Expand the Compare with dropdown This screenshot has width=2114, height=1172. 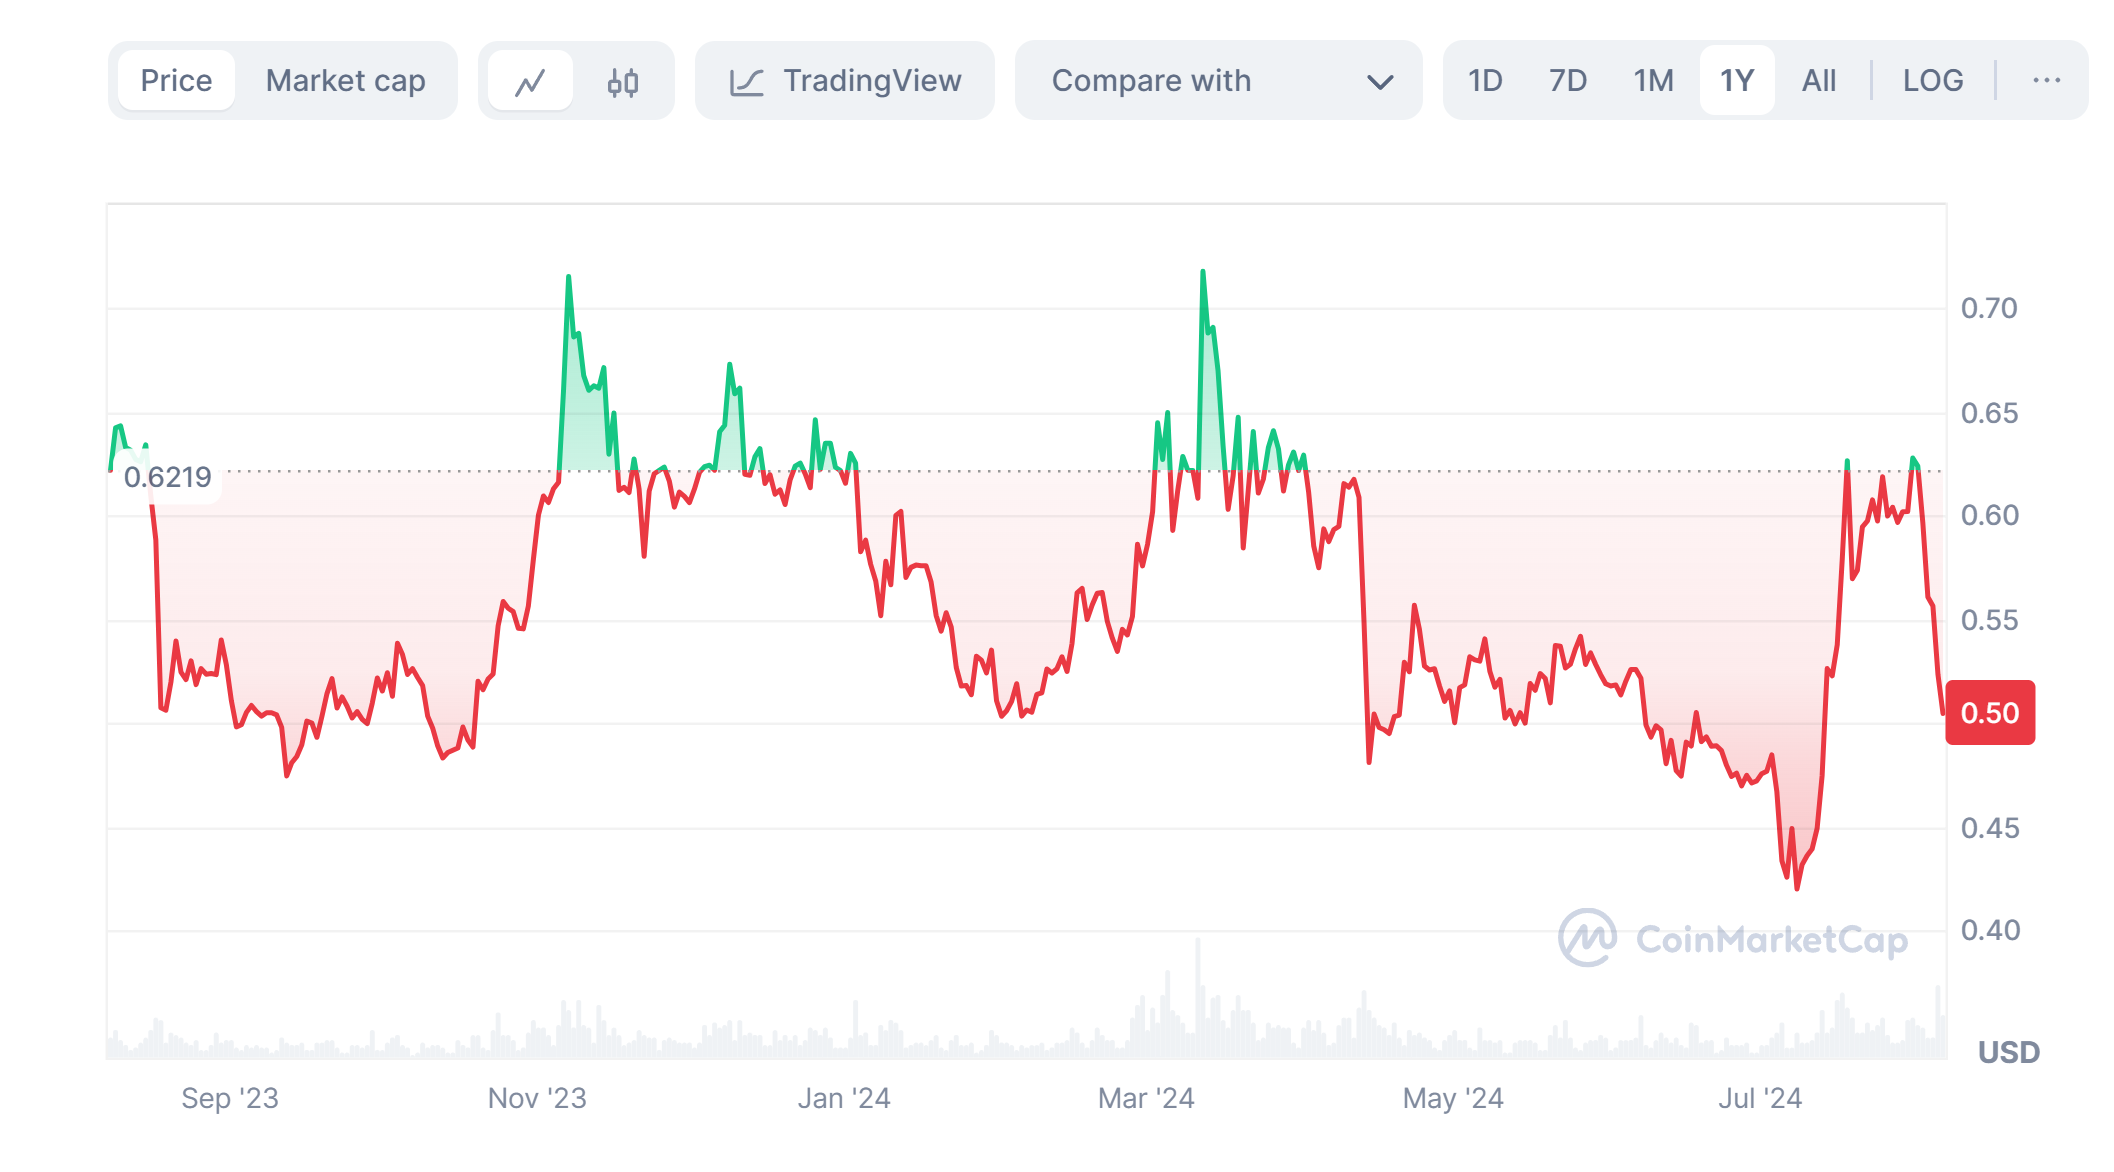pos(1150,81)
